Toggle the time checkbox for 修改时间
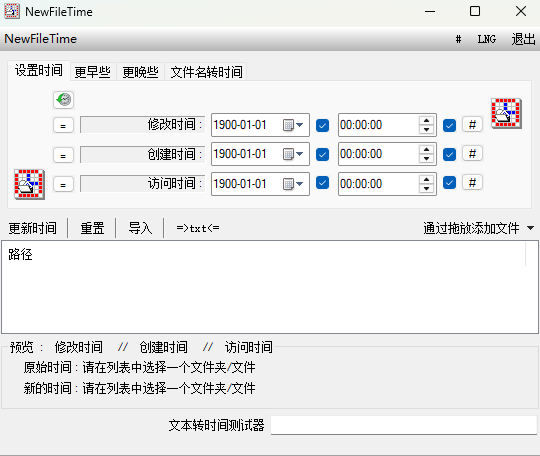Viewport: 540px width, 456px height. [449, 125]
